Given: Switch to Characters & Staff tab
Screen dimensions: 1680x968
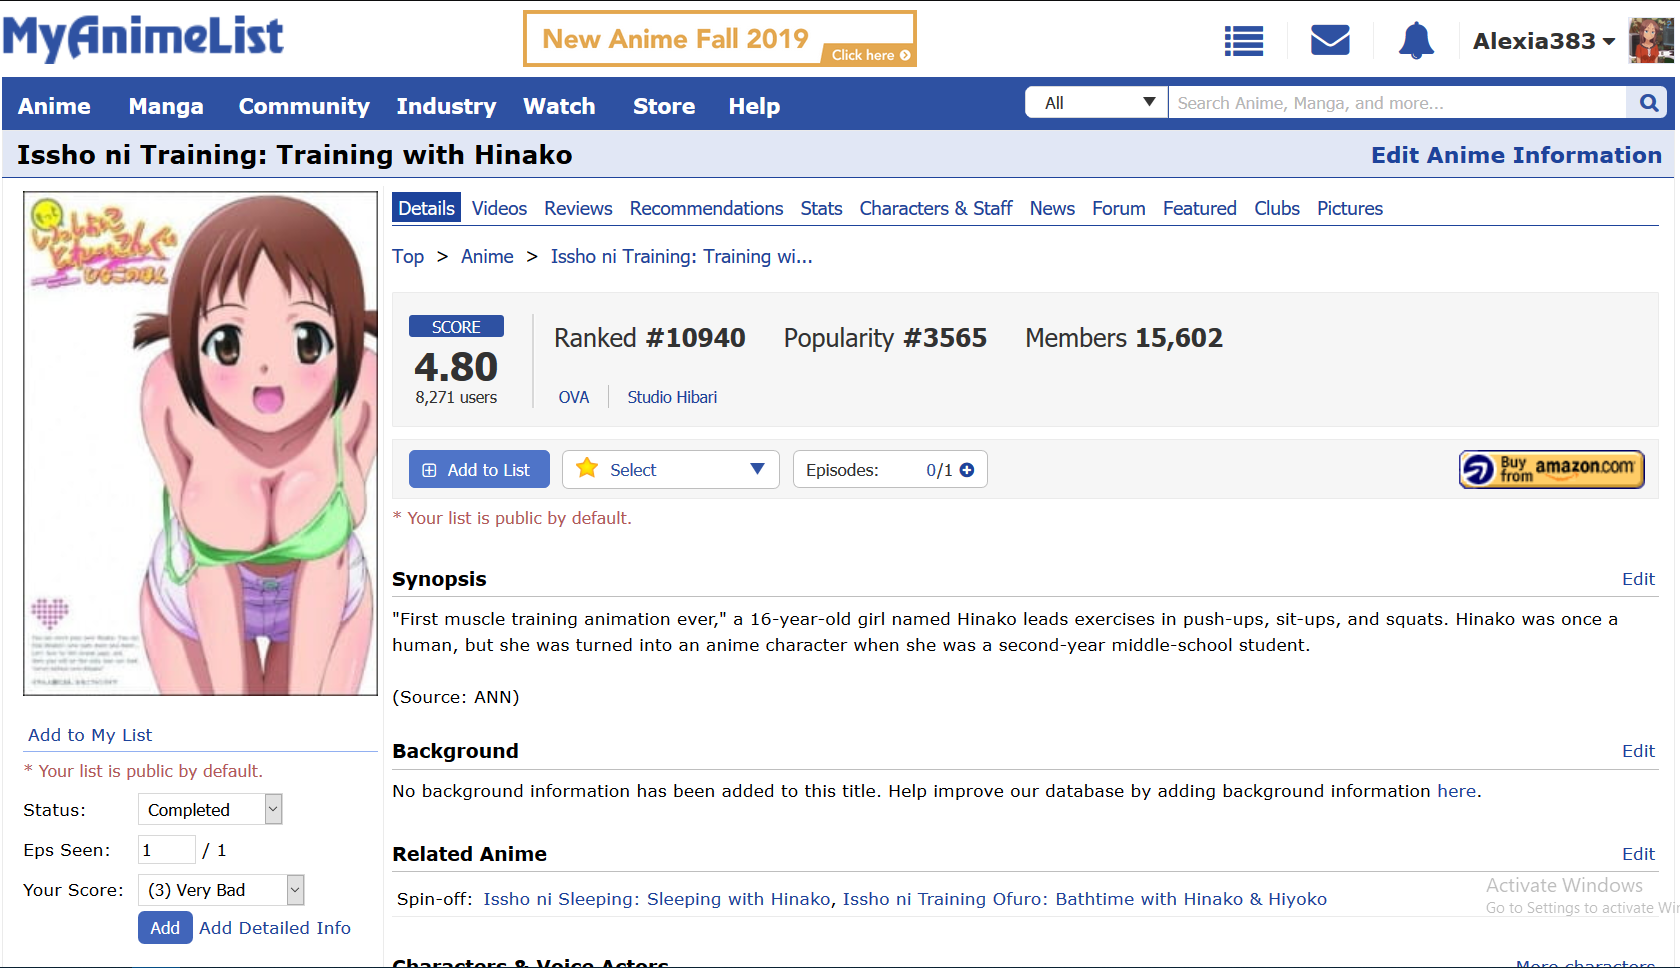Looking at the screenshot, I should pyautogui.click(x=935, y=208).
